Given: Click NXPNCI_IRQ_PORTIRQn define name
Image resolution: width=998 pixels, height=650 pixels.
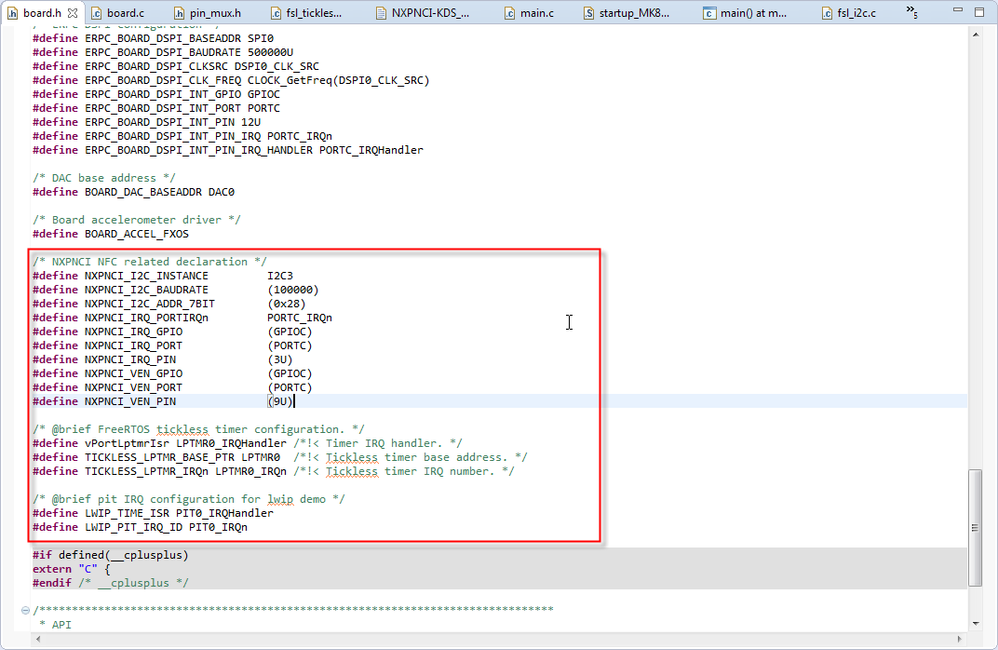Looking at the screenshot, I should pos(146,318).
